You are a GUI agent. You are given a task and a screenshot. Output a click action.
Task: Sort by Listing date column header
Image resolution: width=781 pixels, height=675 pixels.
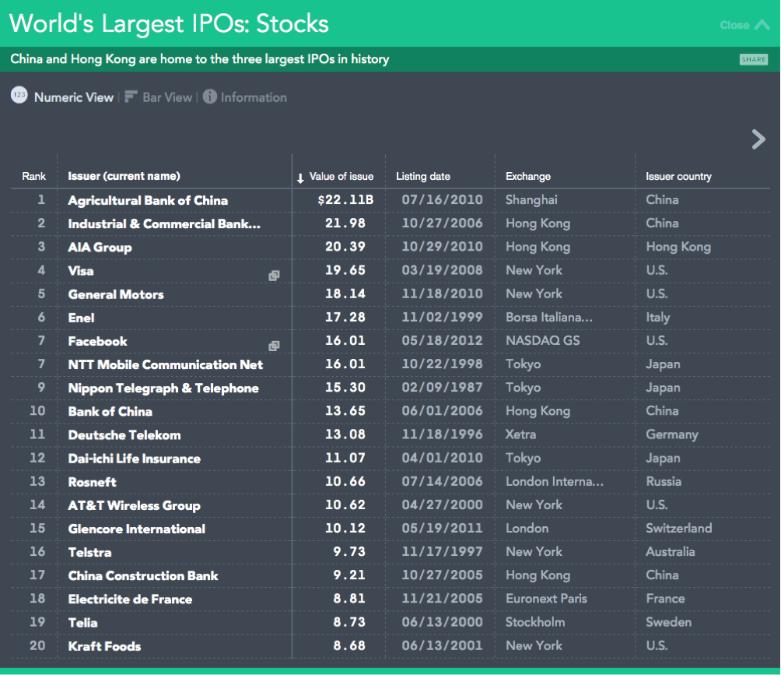coord(423,176)
